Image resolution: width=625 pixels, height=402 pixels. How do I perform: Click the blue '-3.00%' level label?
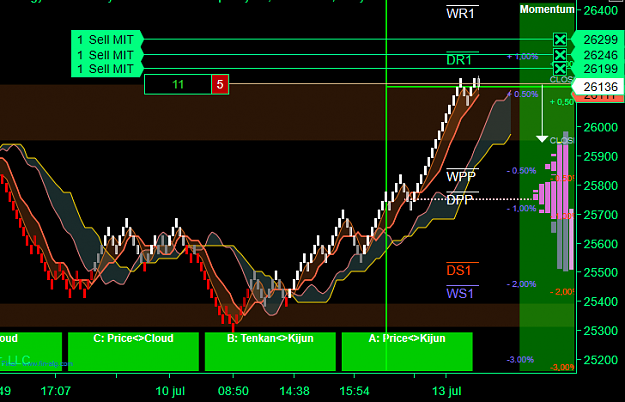coord(520,359)
